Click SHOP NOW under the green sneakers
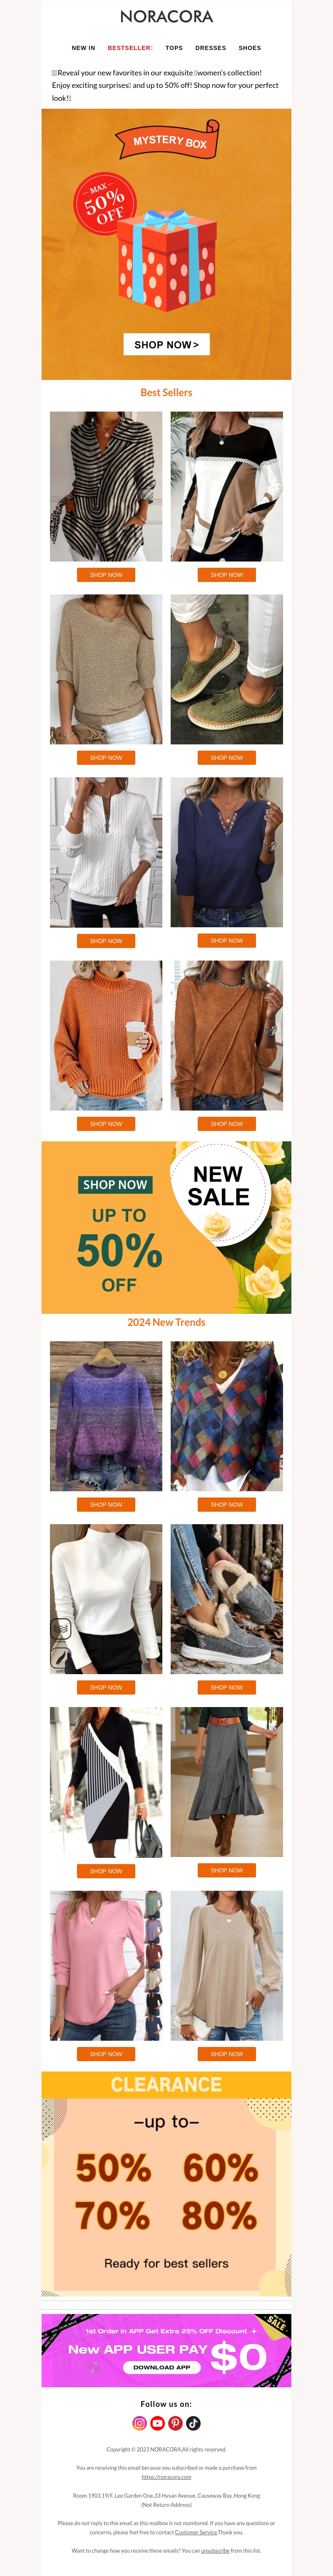The width and height of the screenshot is (333, 2576). coord(227,758)
